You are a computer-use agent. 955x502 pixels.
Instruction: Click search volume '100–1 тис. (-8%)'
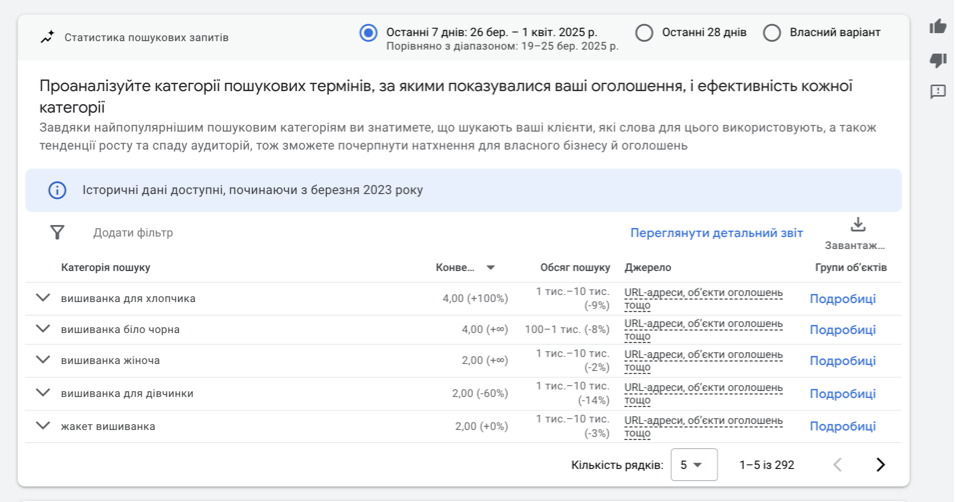pyautogui.click(x=567, y=330)
